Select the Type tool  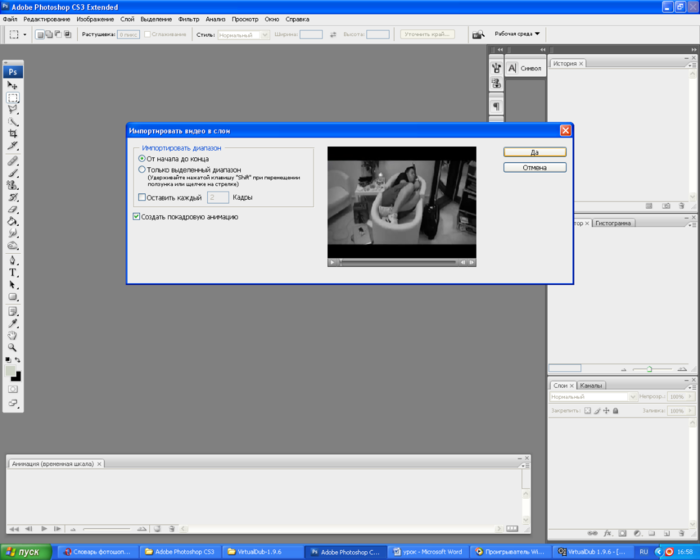tap(12, 272)
